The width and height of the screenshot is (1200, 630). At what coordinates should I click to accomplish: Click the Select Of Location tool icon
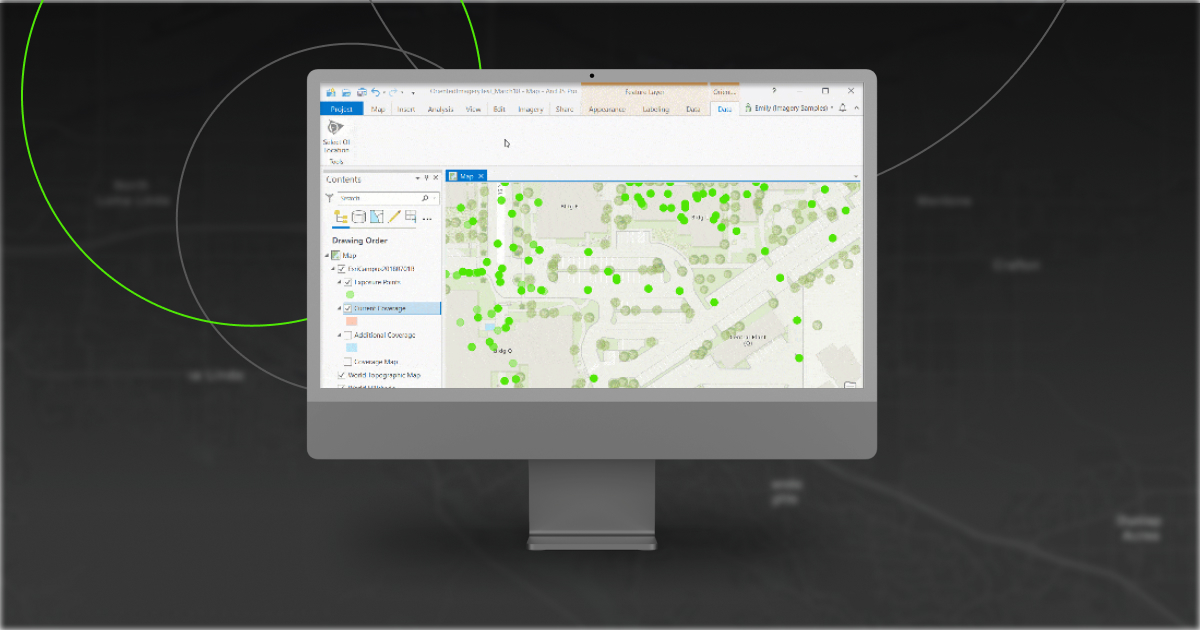click(x=335, y=129)
